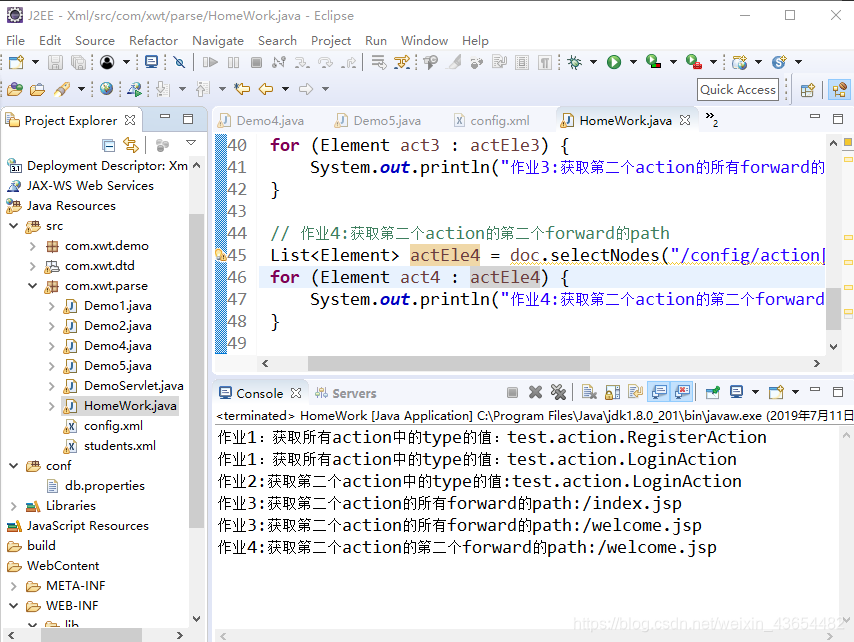Click the Forward navigation arrow icon
Image resolution: width=854 pixels, height=642 pixels.
point(306,89)
